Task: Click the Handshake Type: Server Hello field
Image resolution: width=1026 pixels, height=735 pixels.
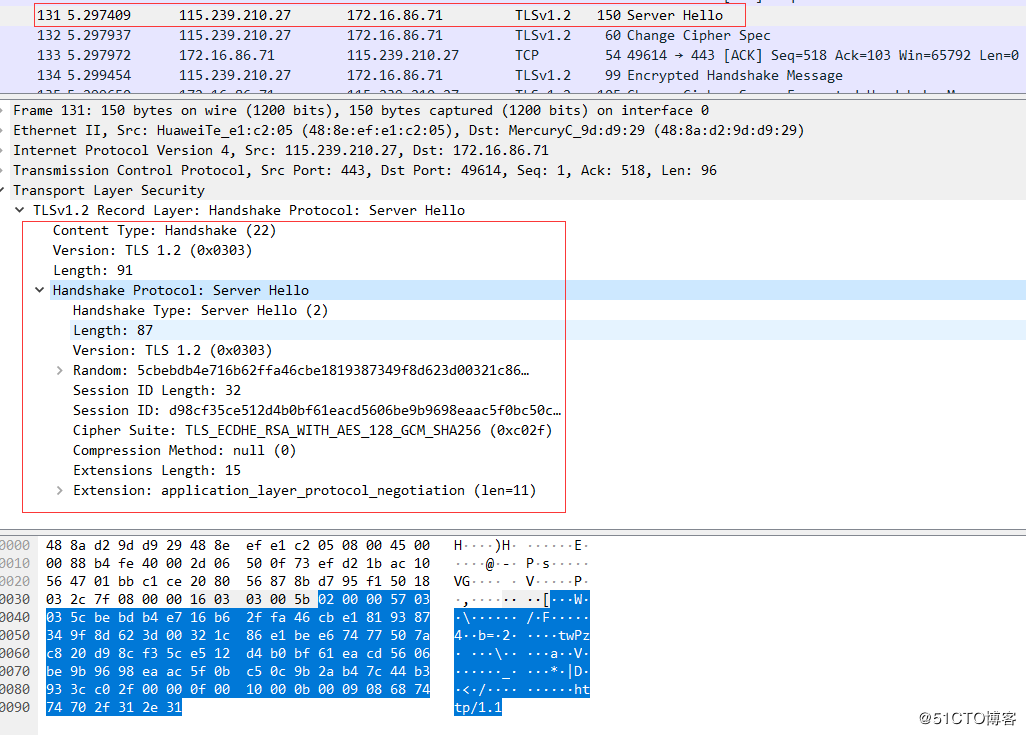Action: point(200,310)
